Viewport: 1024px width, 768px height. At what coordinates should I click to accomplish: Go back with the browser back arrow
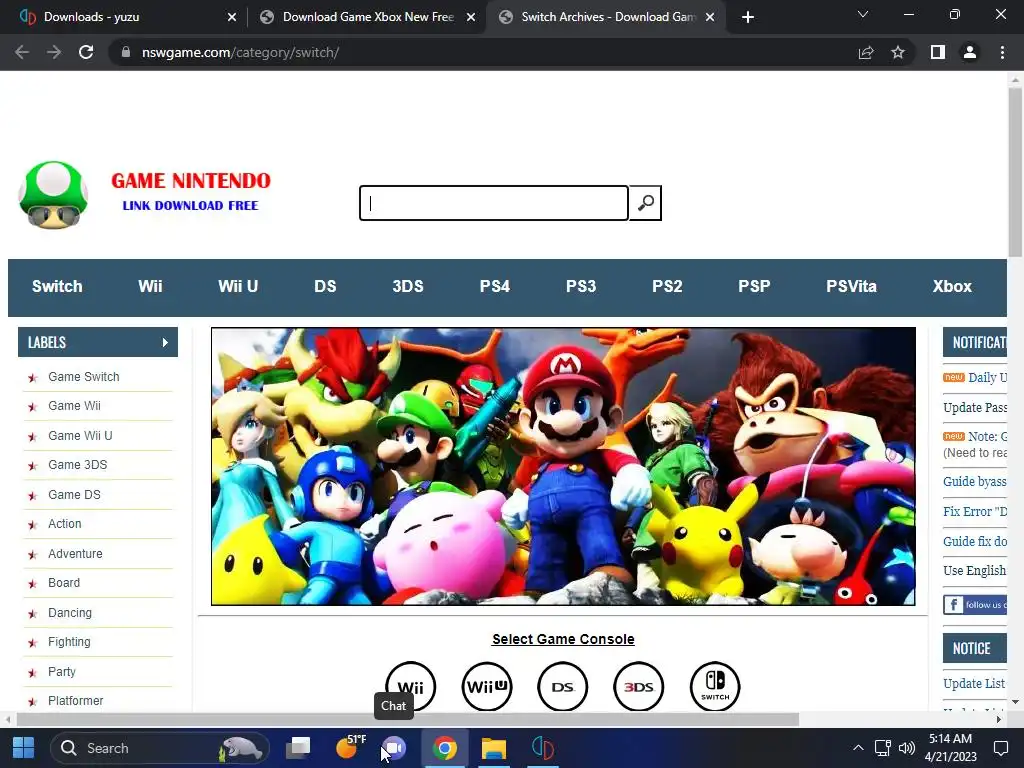22,52
